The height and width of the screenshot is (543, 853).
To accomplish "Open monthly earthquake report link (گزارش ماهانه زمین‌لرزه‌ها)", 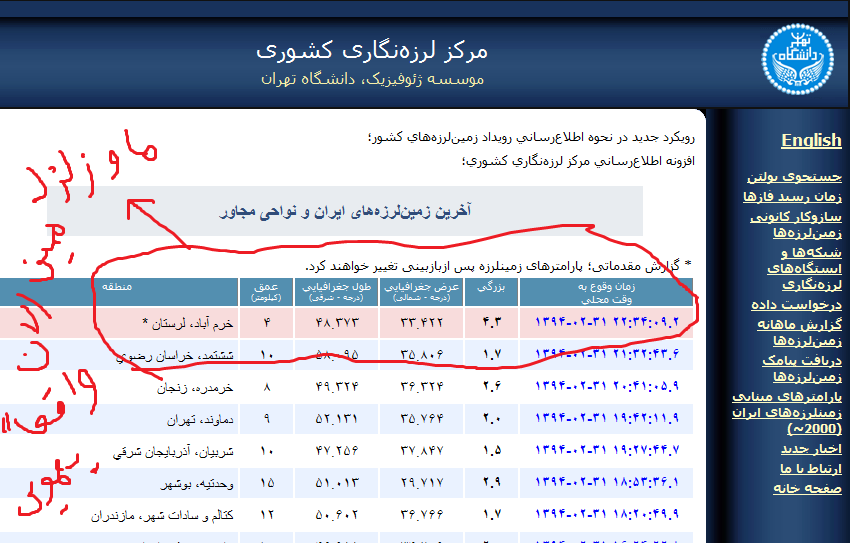I will tap(800, 332).
